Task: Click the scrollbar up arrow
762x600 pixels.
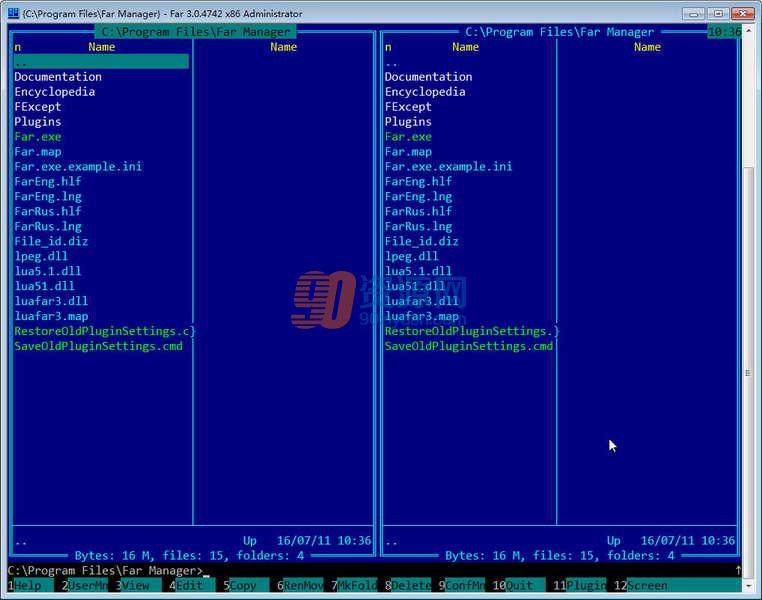Action: coord(748,30)
